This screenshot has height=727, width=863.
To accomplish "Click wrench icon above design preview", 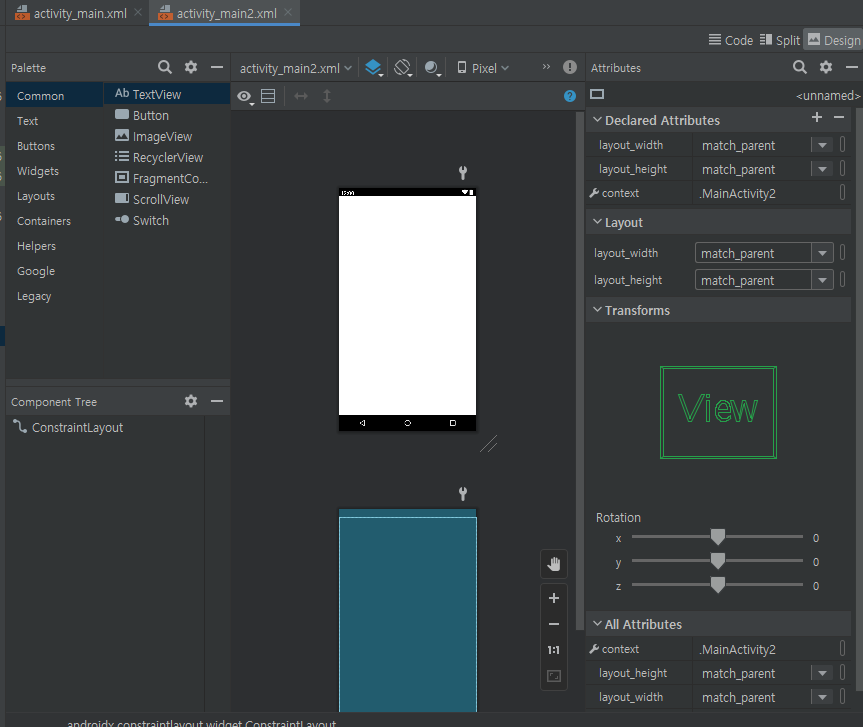I will [463, 173].
